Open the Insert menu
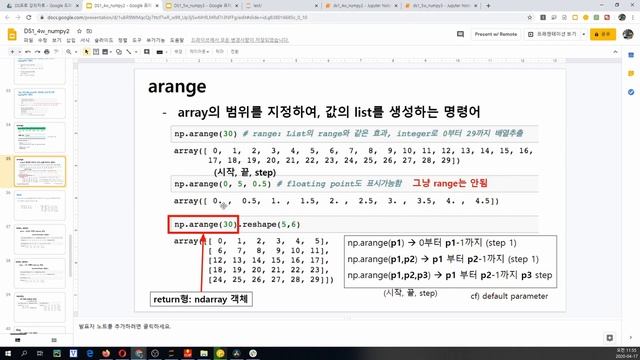This screenshot has height=360, width=640. point(71,40)
